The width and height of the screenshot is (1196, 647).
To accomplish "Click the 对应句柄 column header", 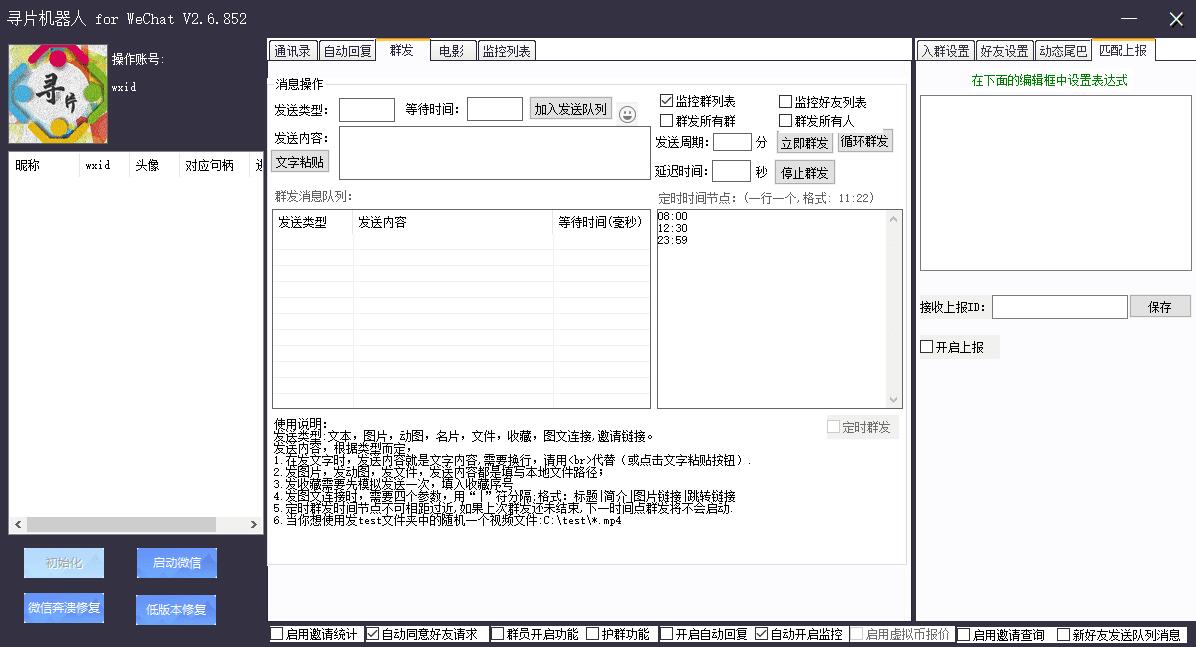I will point(214,166).
